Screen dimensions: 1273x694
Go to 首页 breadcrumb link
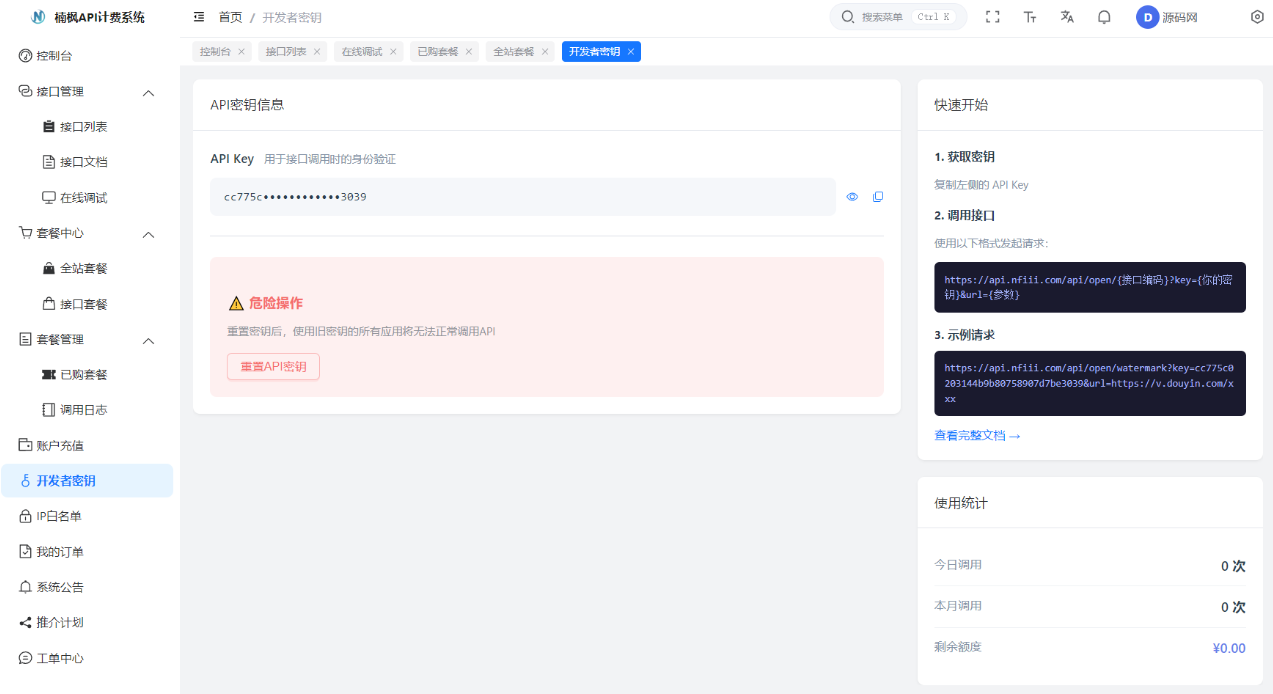pos(230,17)
